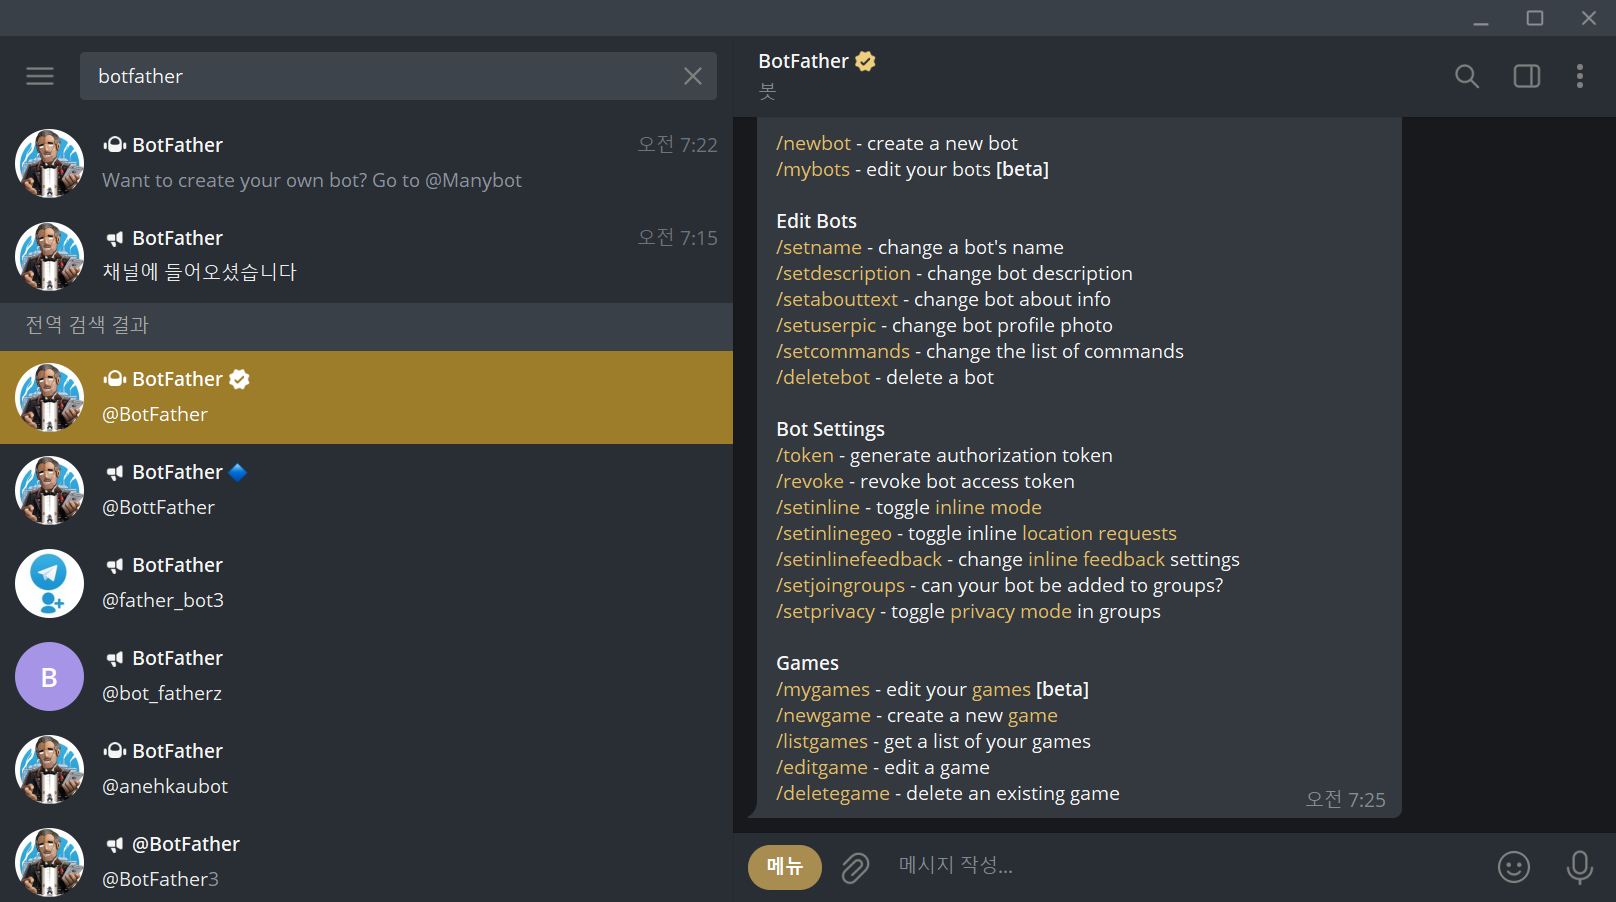Screen dimensions: 1616x902
Task: Click avatar of @father_bot3 channel
Action: [x=49, y=583]
